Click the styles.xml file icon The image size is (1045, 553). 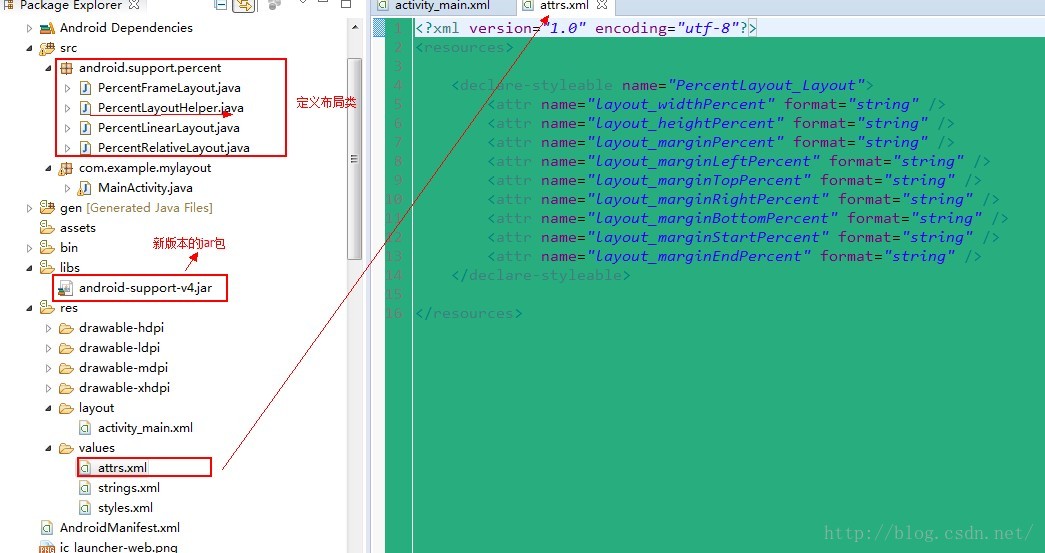point(85,508)
